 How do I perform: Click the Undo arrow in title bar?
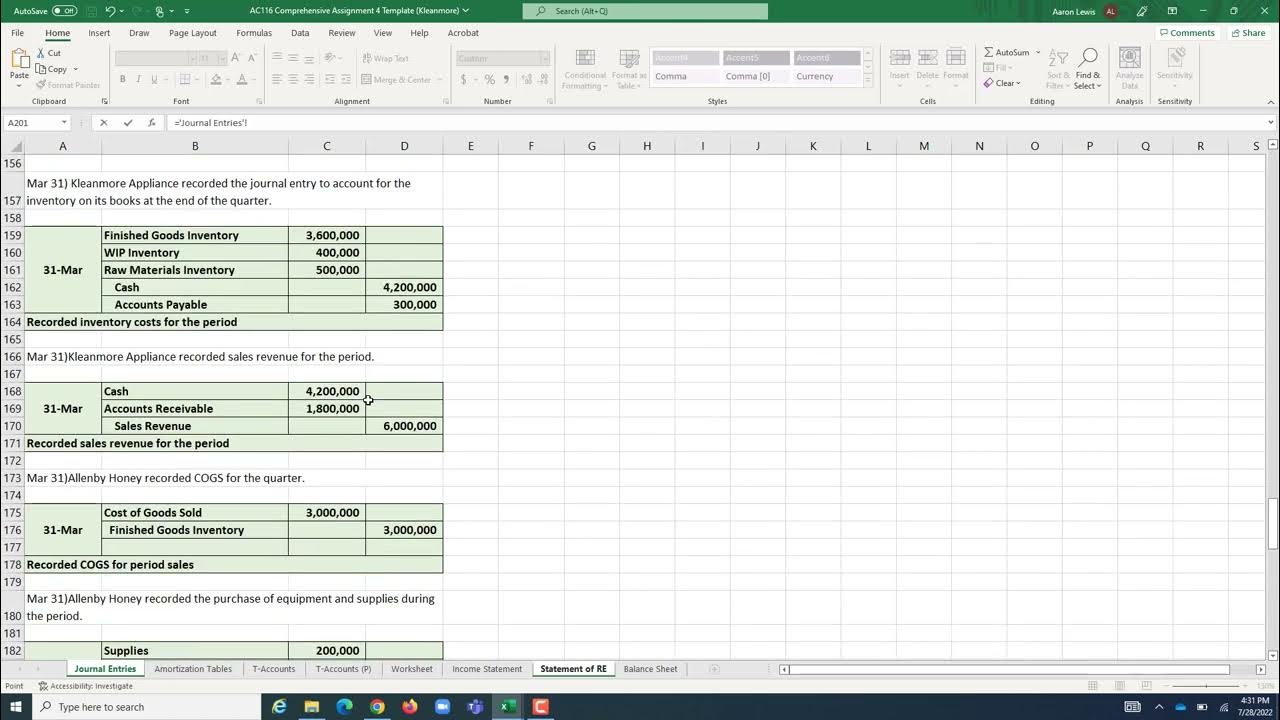110,10
